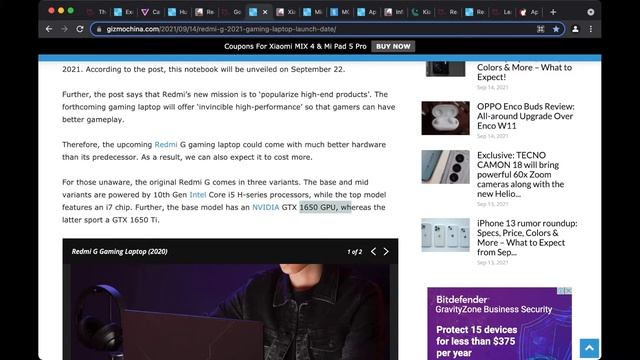Click the TECNO CAMON 18 thumbnail

click(x=445, y=167)
